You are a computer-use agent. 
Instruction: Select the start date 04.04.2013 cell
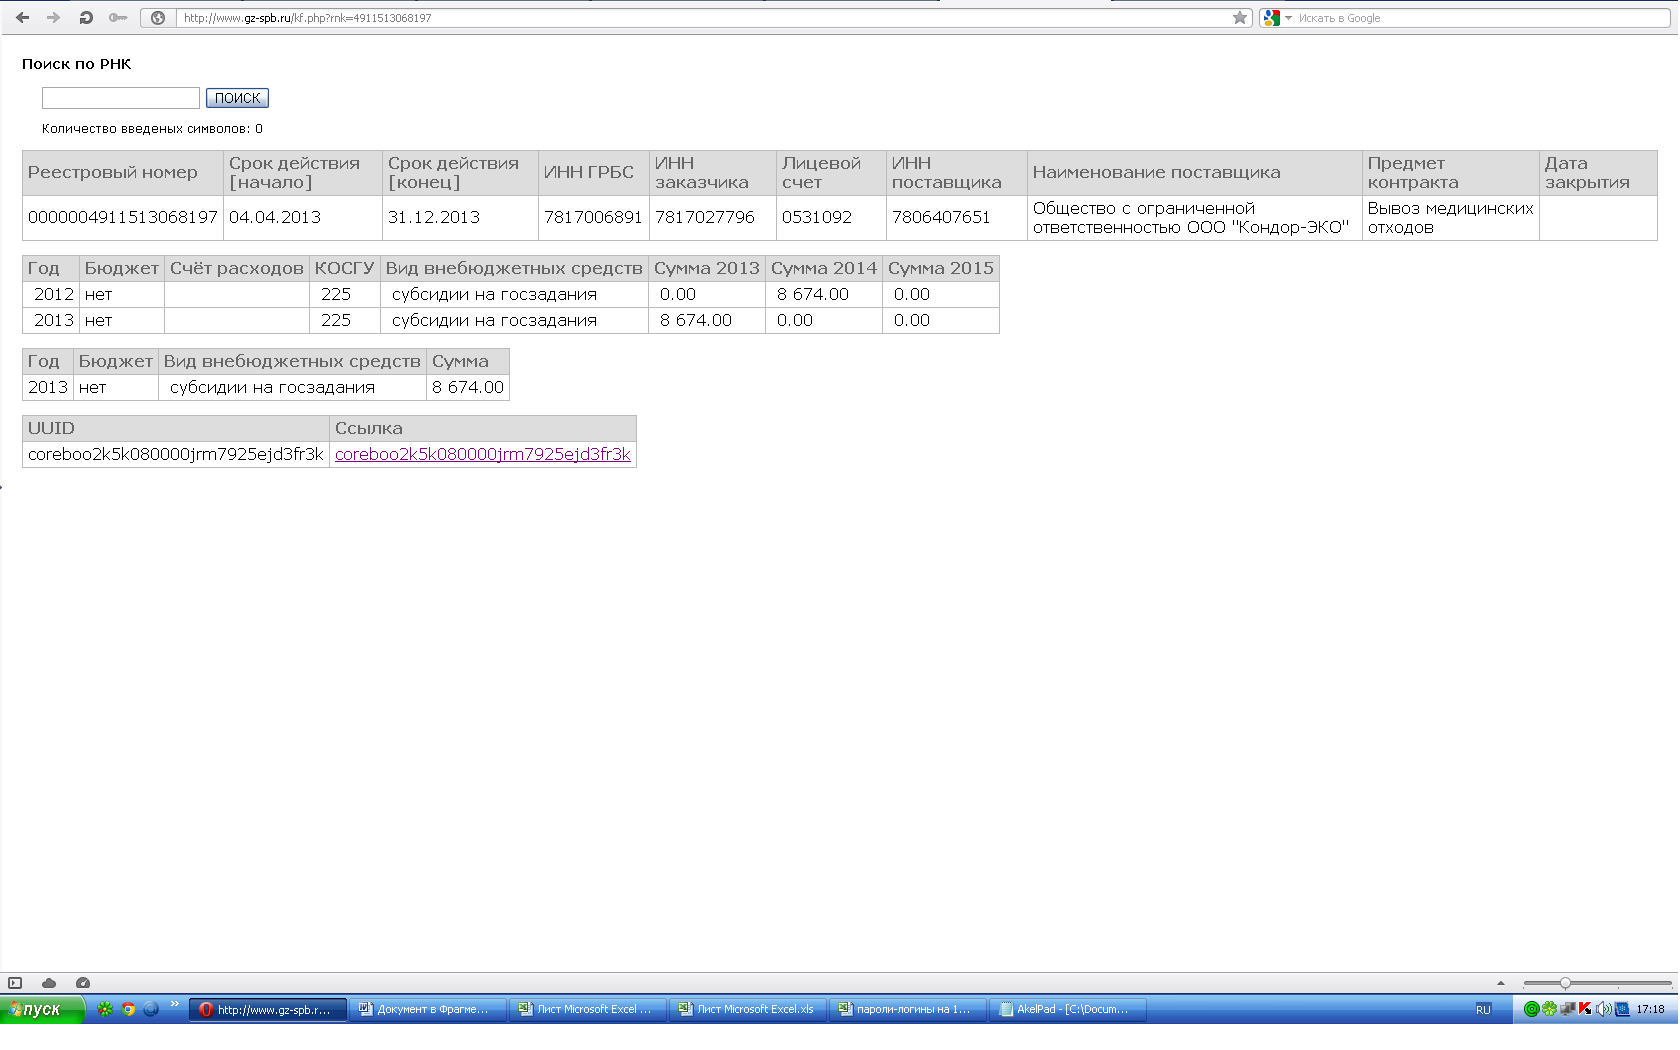coord(303,218)
